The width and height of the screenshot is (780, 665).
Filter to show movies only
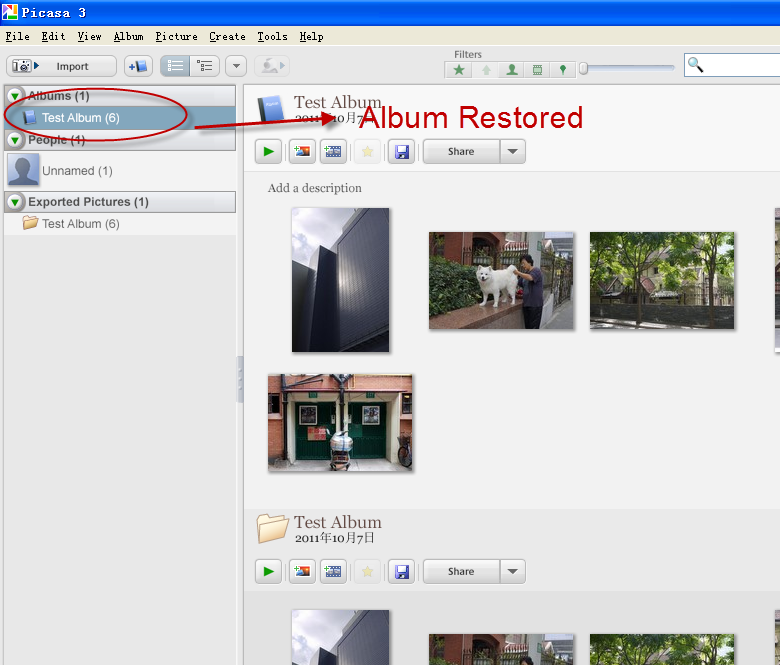click(537, 70)
